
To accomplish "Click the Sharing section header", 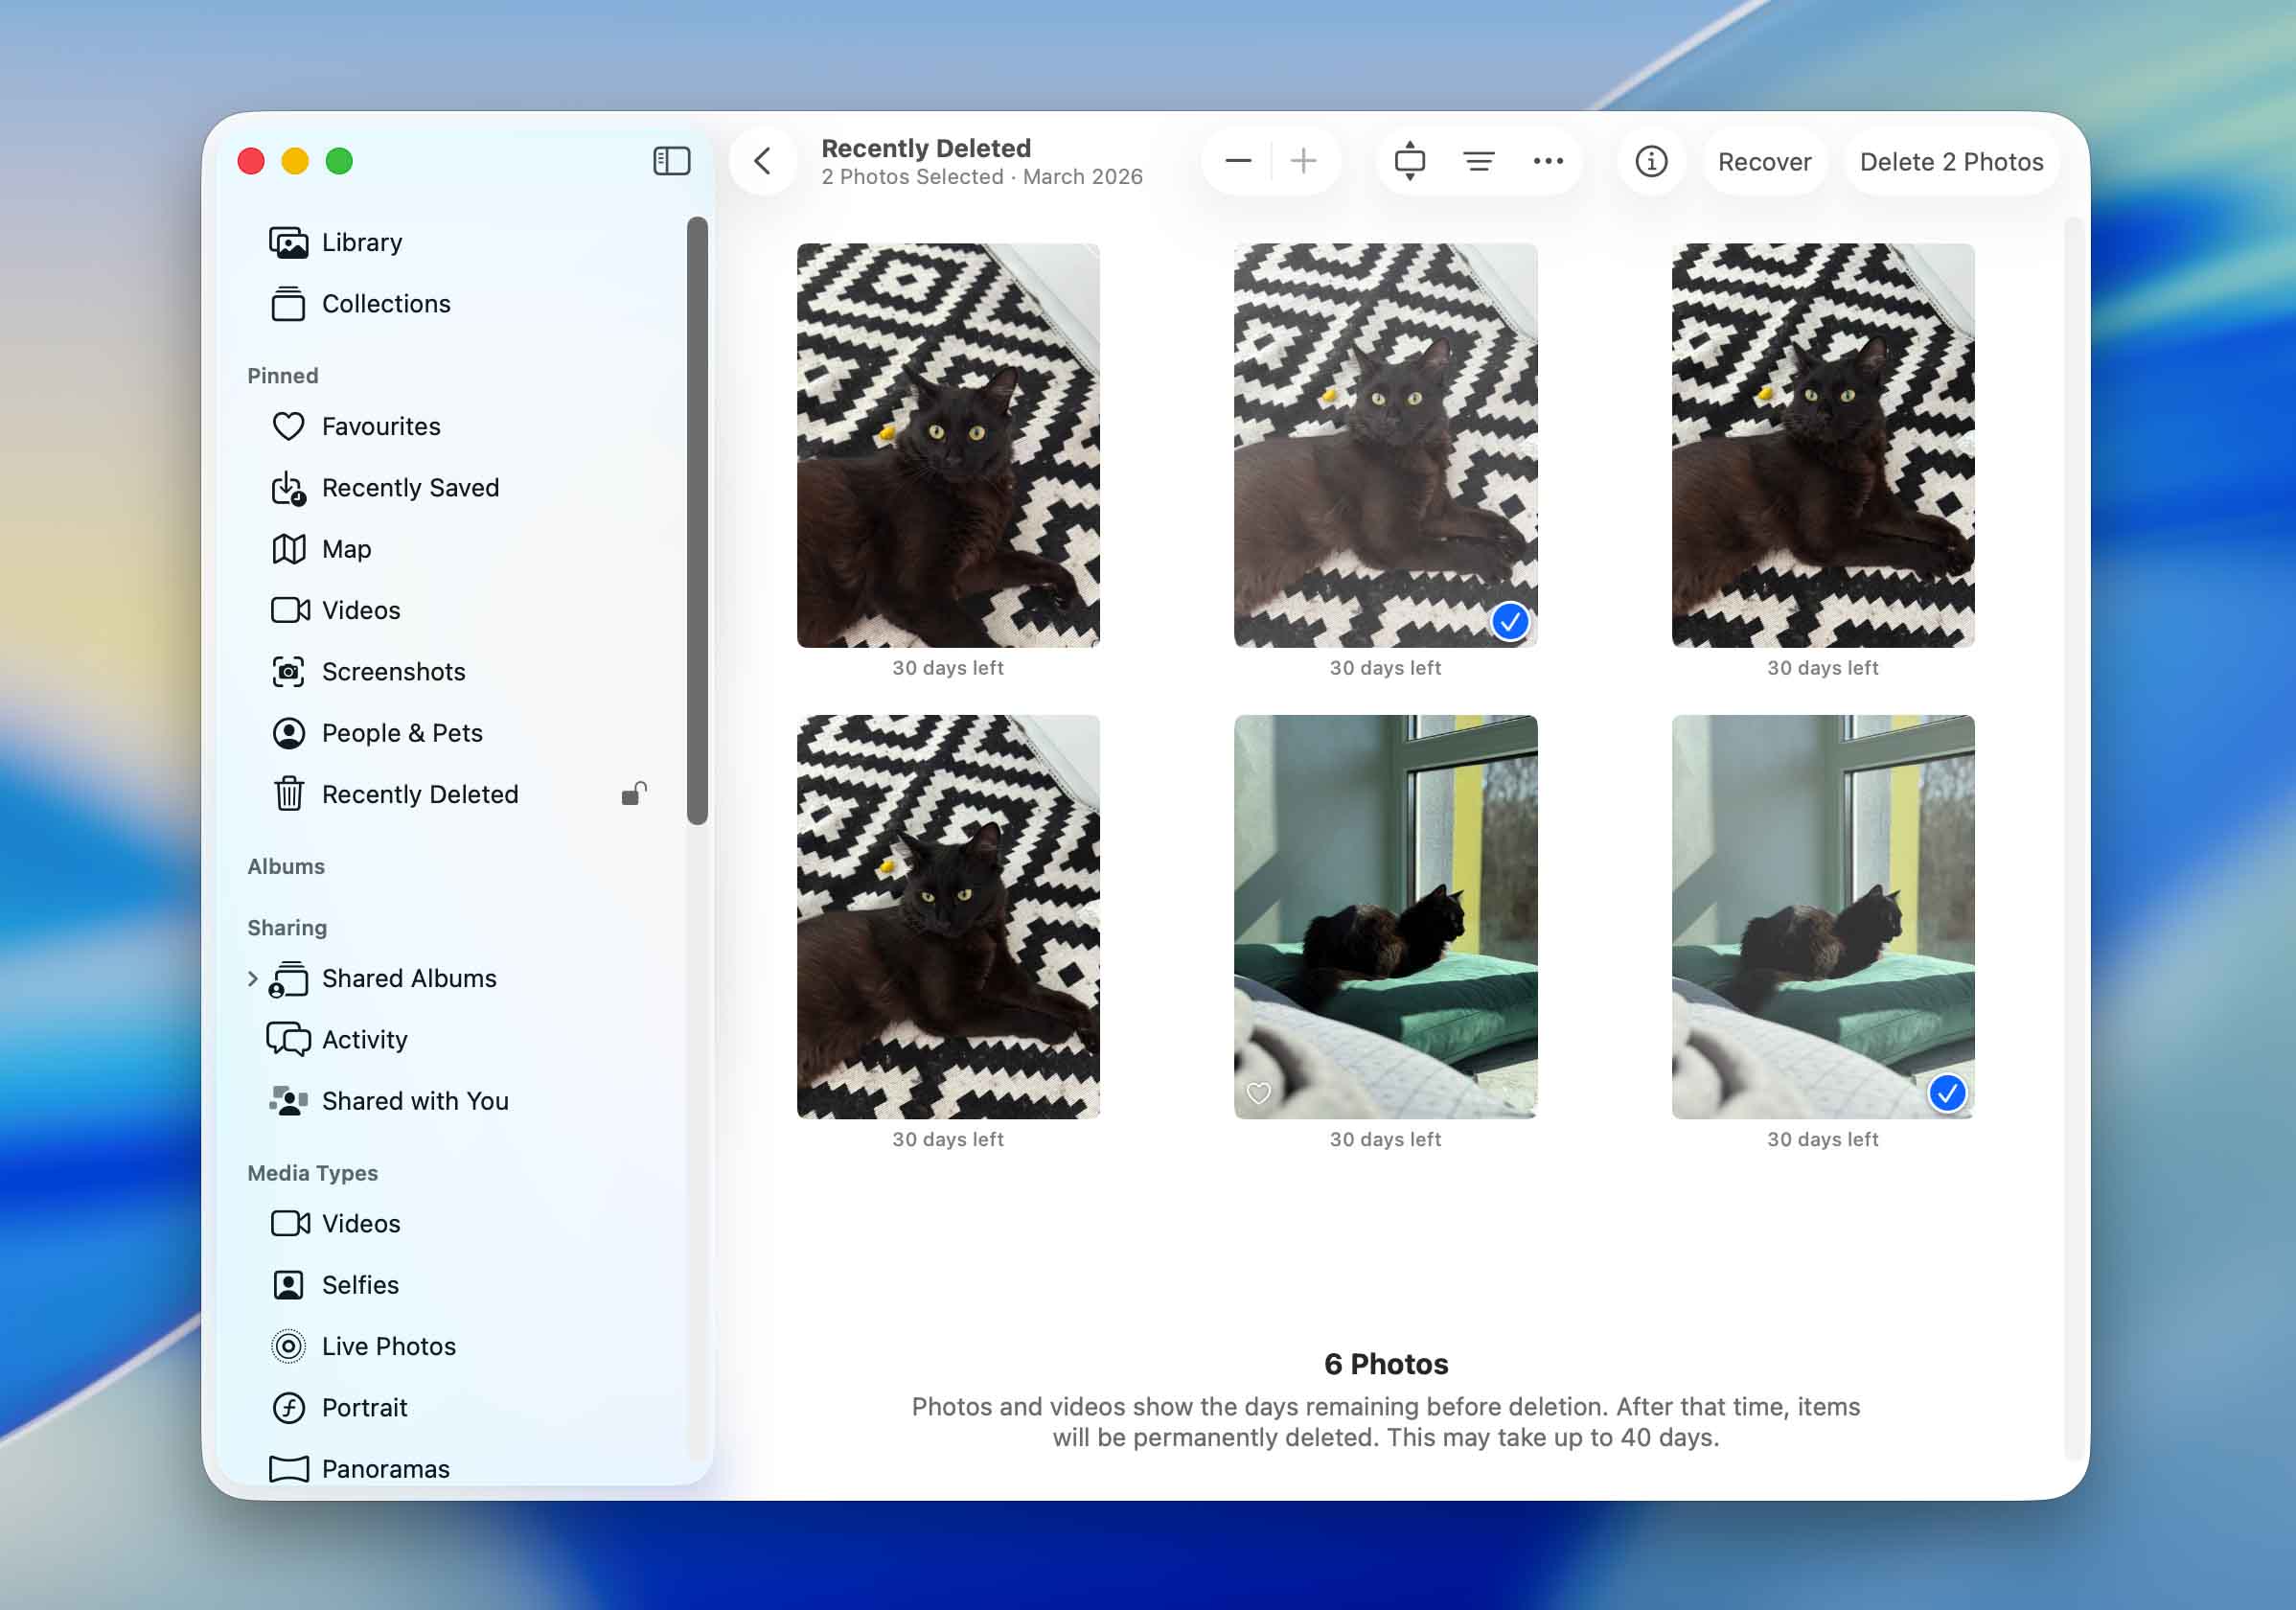I will (287, 928).
